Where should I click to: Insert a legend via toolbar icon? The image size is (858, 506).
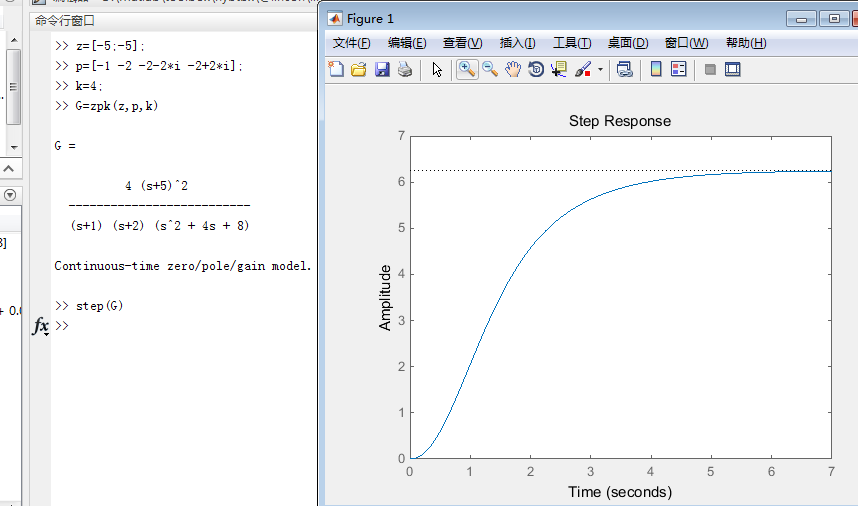tap(679, 69)
